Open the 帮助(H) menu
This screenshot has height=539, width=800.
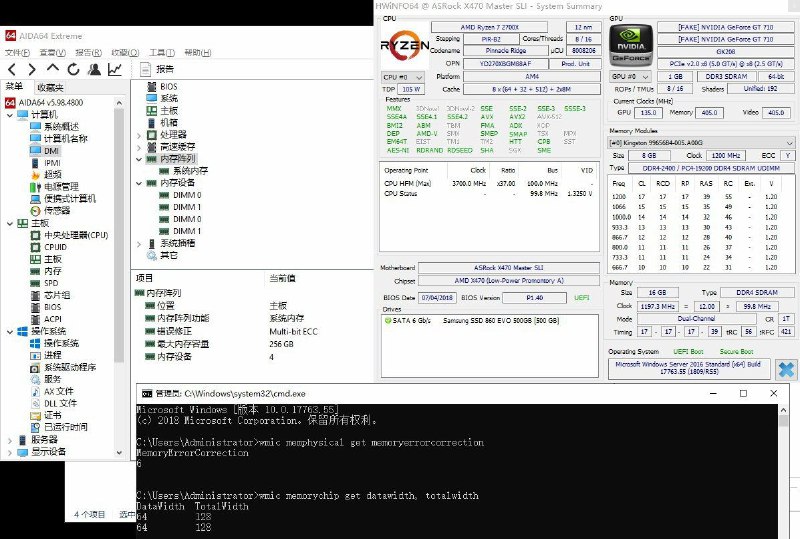(x=198, y=53)
